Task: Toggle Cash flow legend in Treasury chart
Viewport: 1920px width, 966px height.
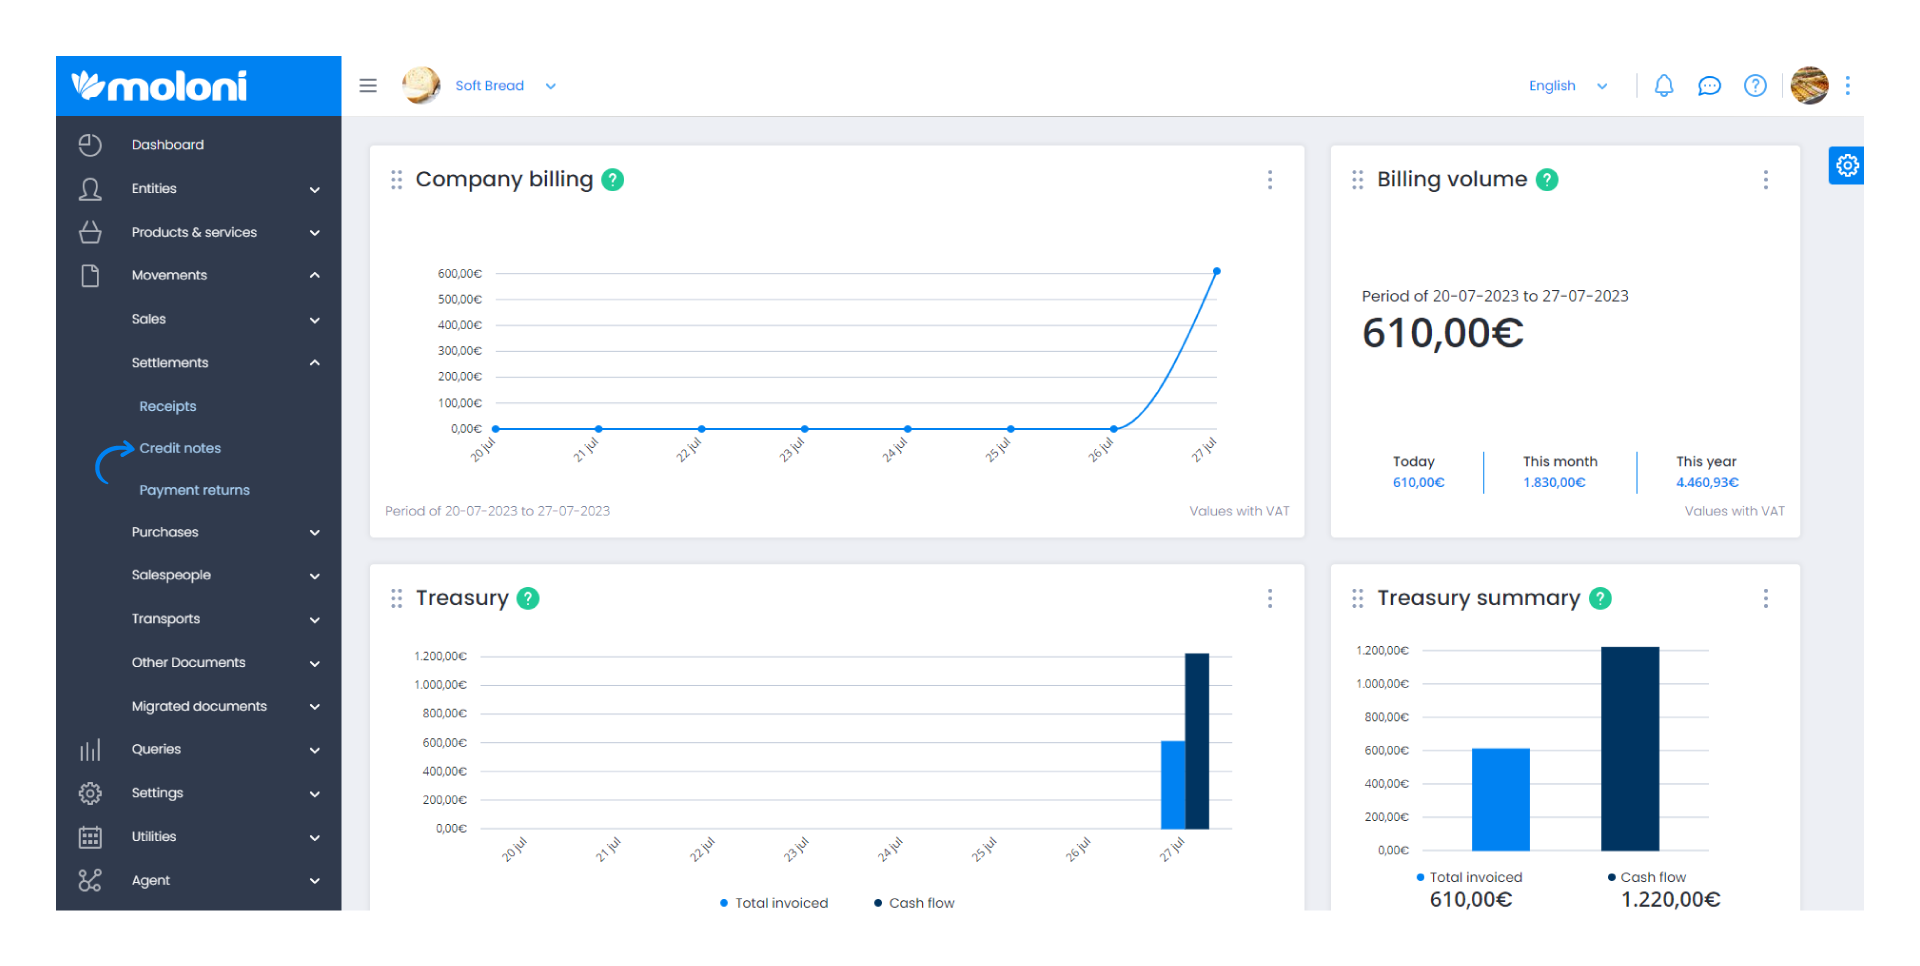Action: tap(914, 903)
